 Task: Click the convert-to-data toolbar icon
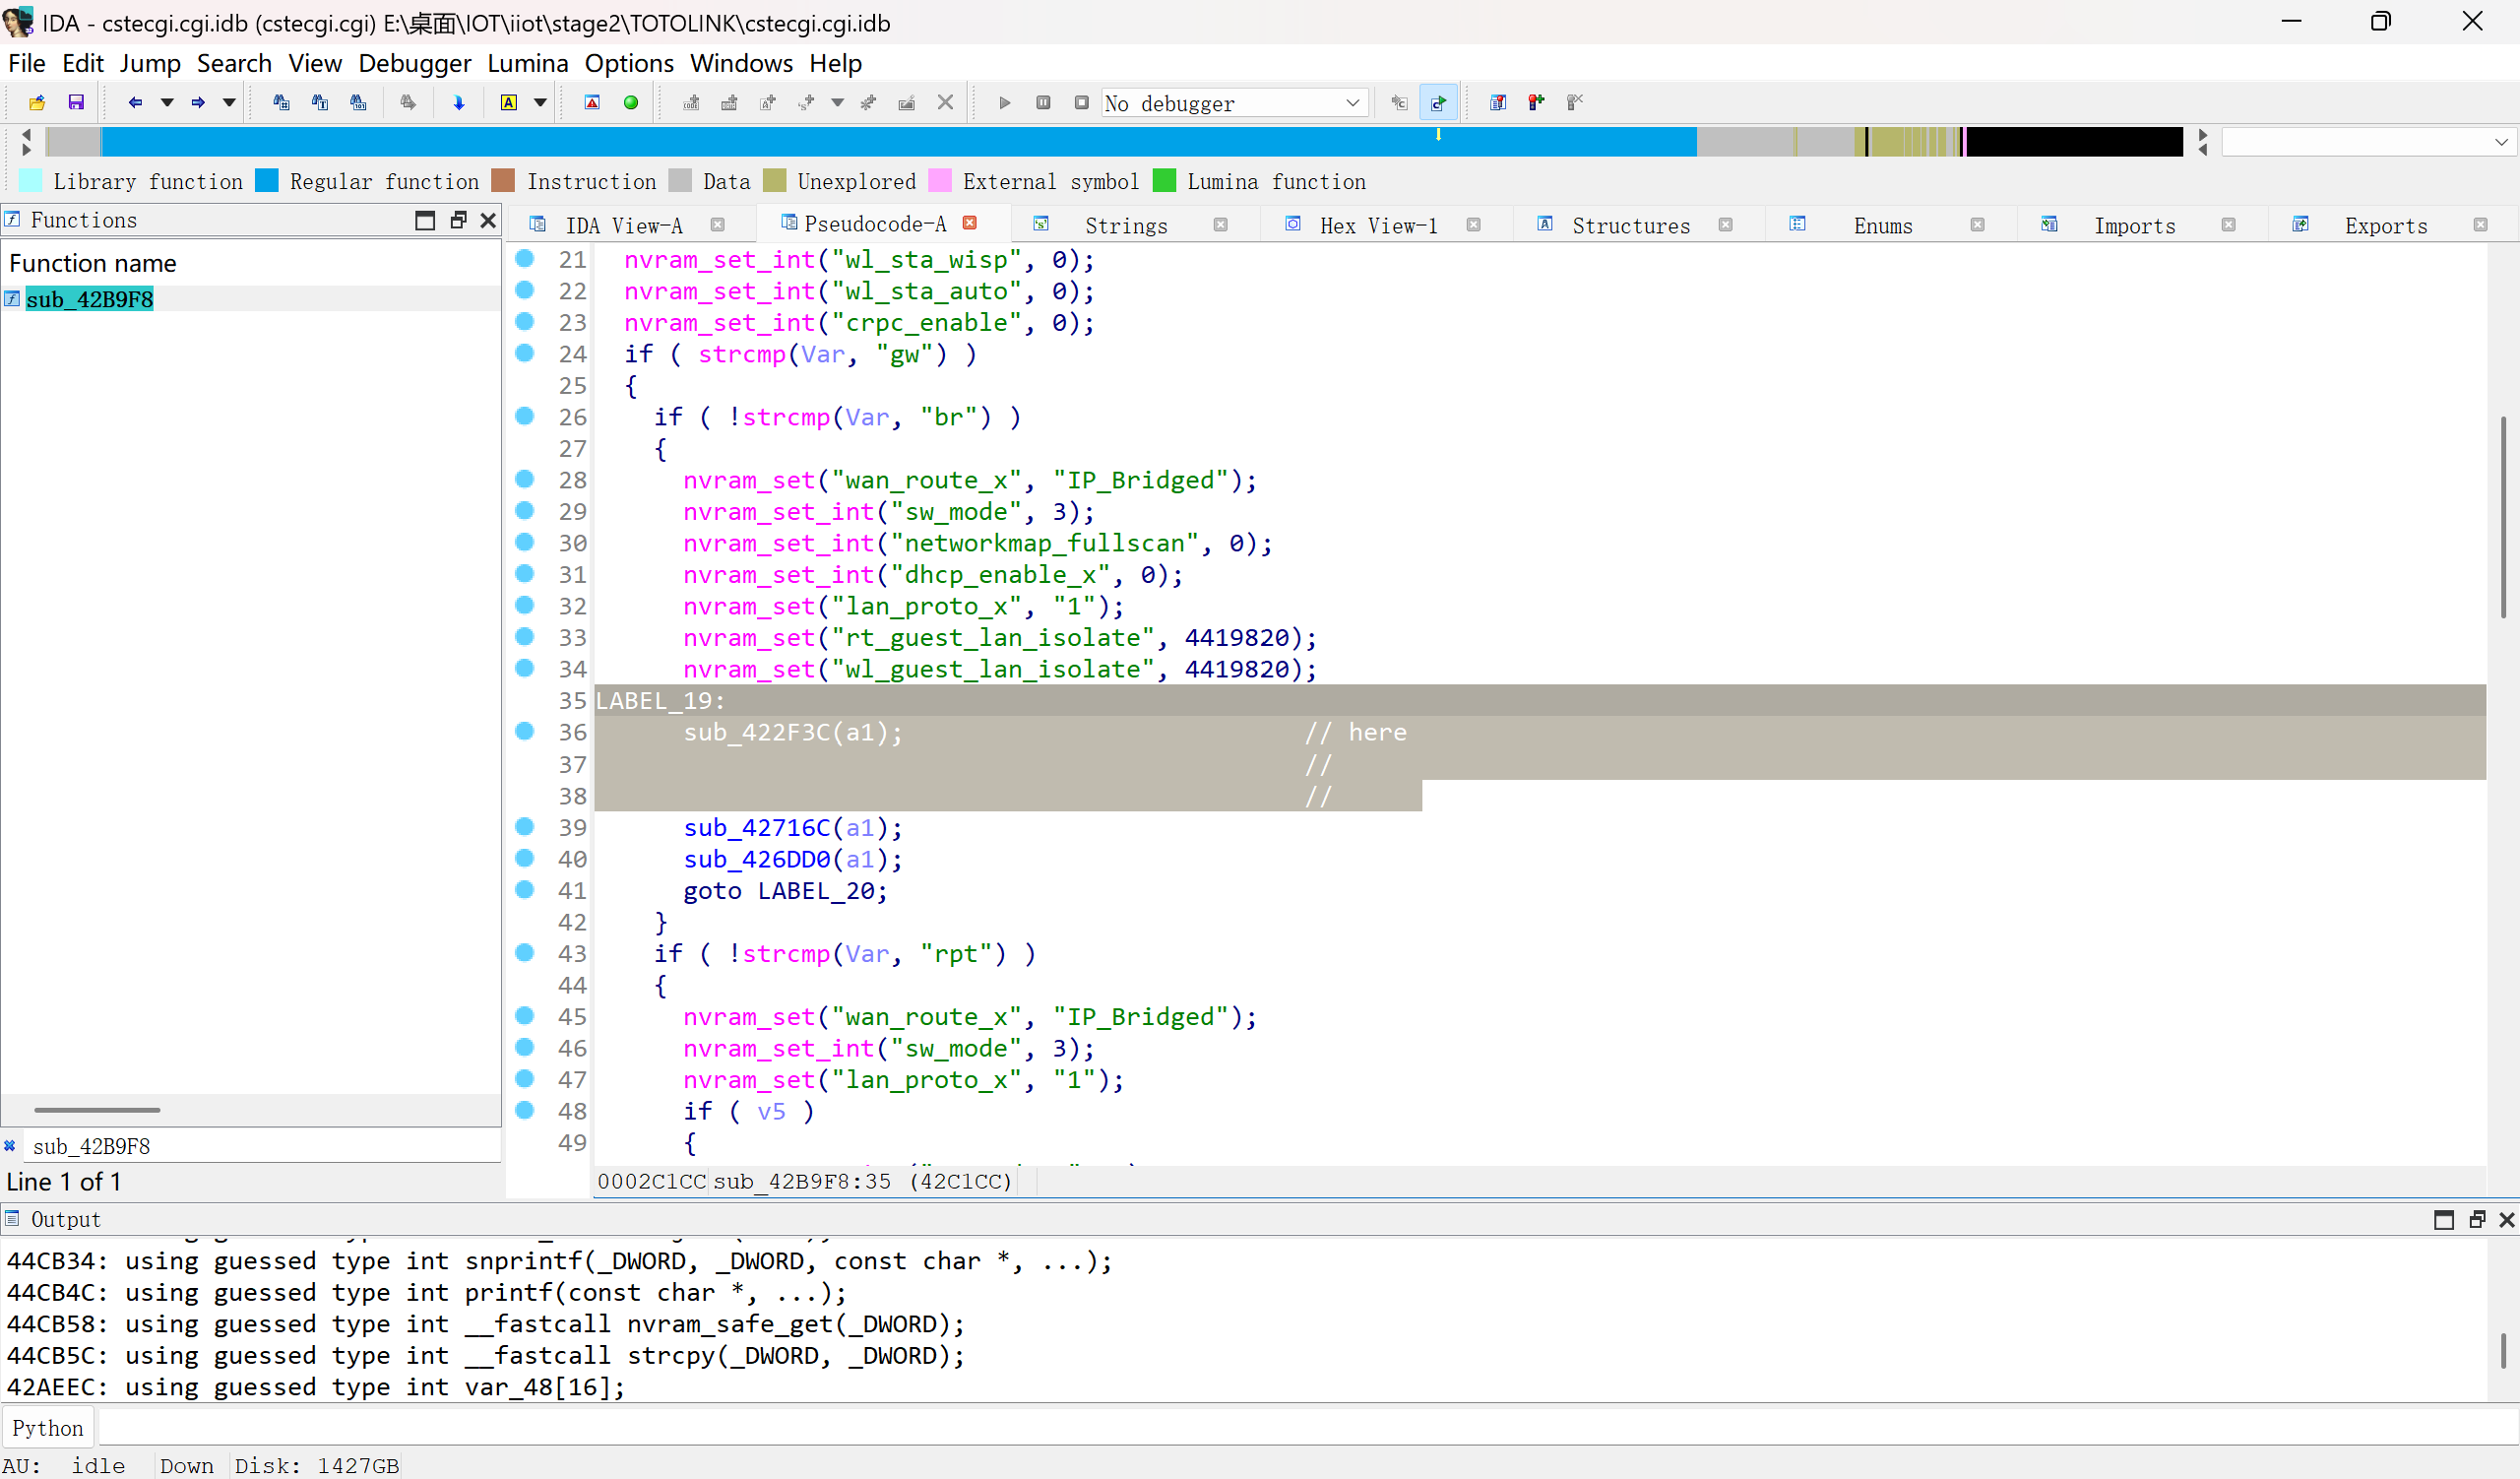729,102
